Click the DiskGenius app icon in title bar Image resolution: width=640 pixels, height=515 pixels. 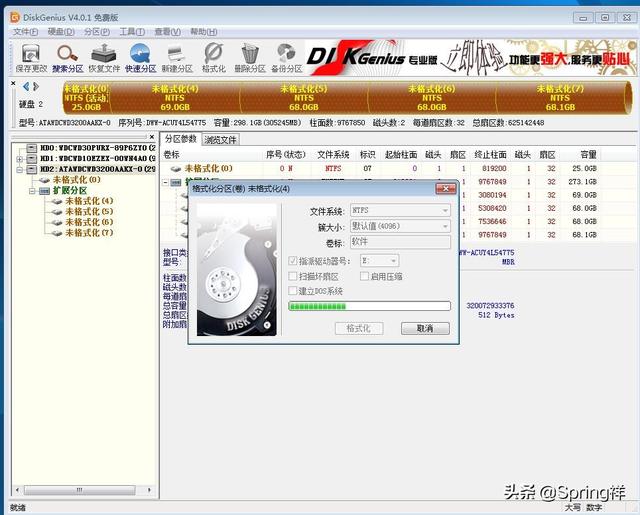[x=15, y=17]
